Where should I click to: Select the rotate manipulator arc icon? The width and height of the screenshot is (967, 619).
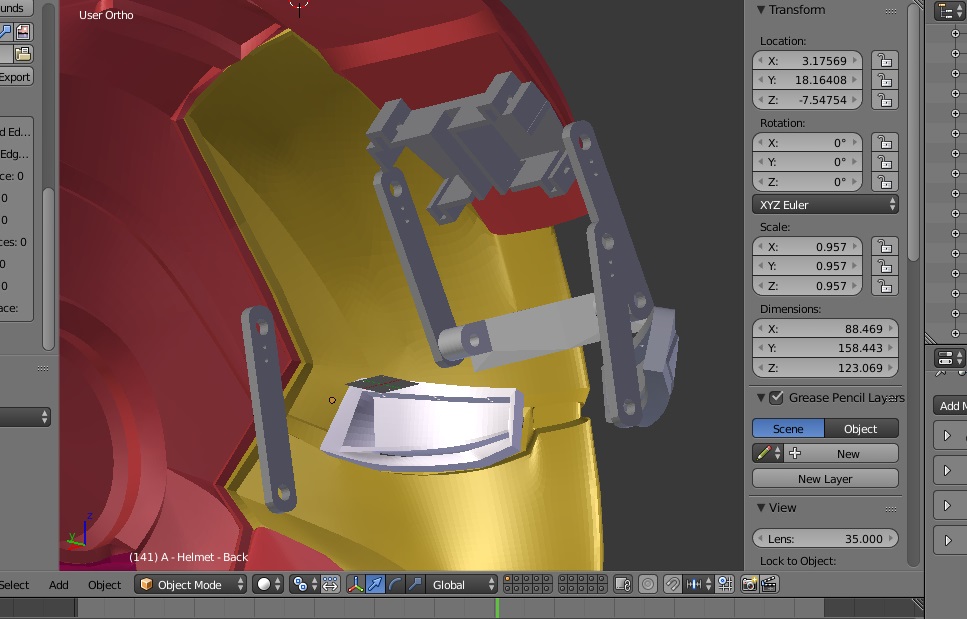click(x=395, y=585)
